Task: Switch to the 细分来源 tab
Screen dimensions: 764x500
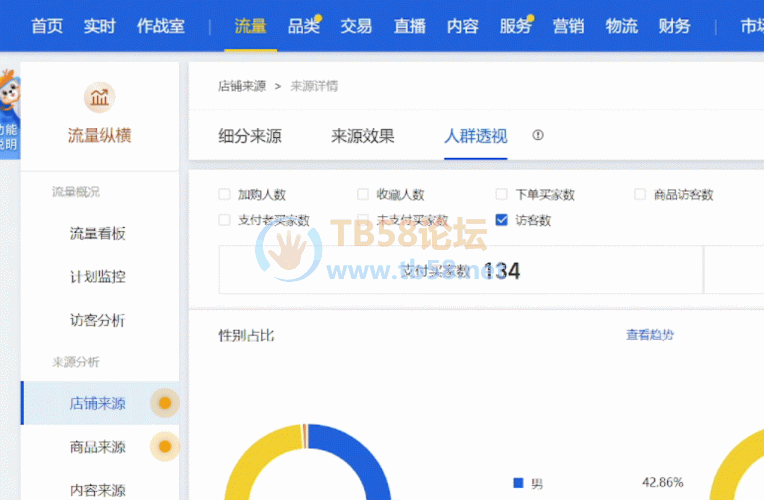Action: coord(250,136)
